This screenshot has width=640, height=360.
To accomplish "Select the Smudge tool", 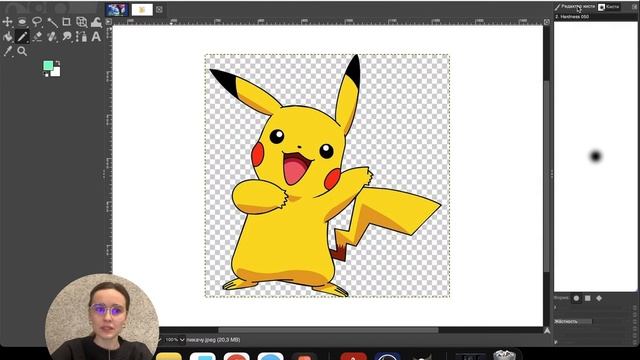I will pos(67,37).
